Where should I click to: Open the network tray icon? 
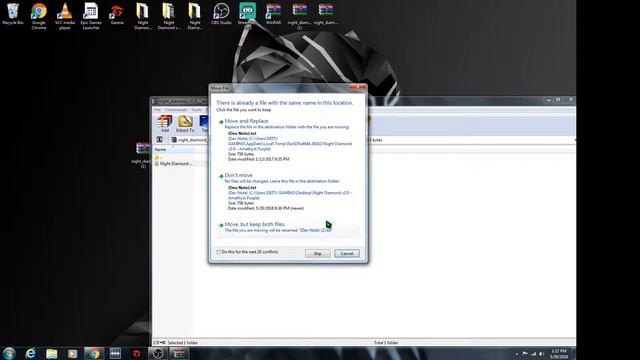tap(533, 354)
